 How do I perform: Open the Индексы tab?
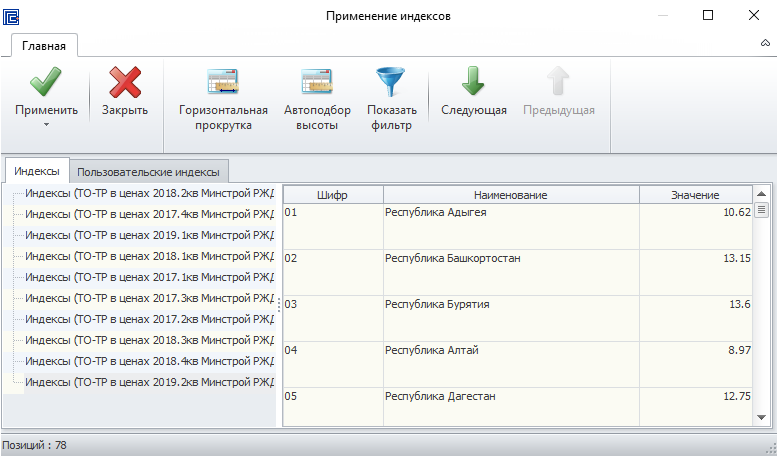pos(37,171)
